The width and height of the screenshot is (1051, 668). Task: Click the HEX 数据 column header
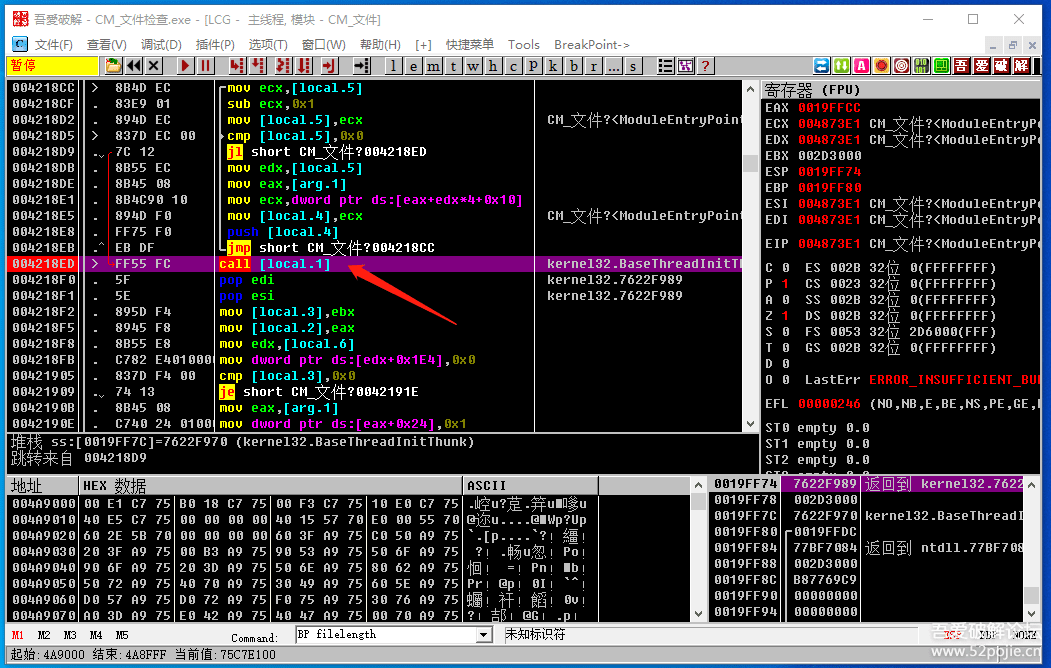click(270, 486)
